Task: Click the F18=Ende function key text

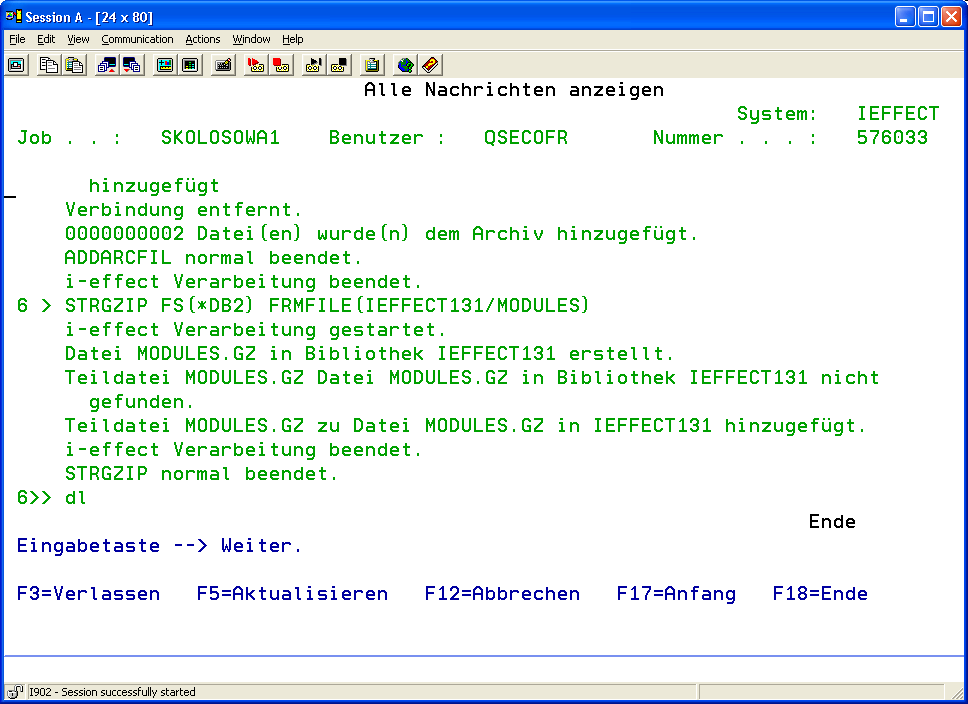Action: point(820,594)
